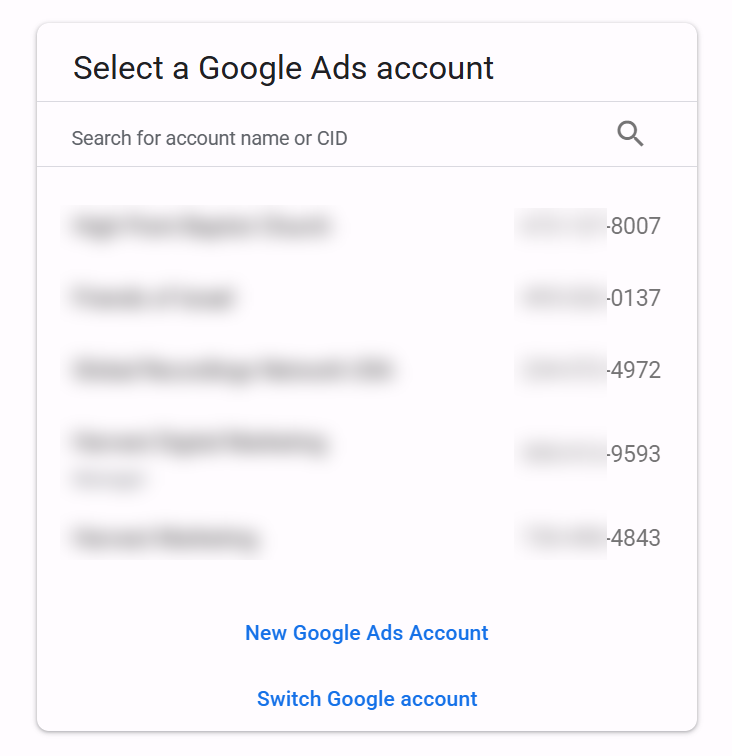This screenshot has height=756, width=732.
Task: Open the account with CID ending 9593
Action: pyautogui.click(x=366, y=454)
